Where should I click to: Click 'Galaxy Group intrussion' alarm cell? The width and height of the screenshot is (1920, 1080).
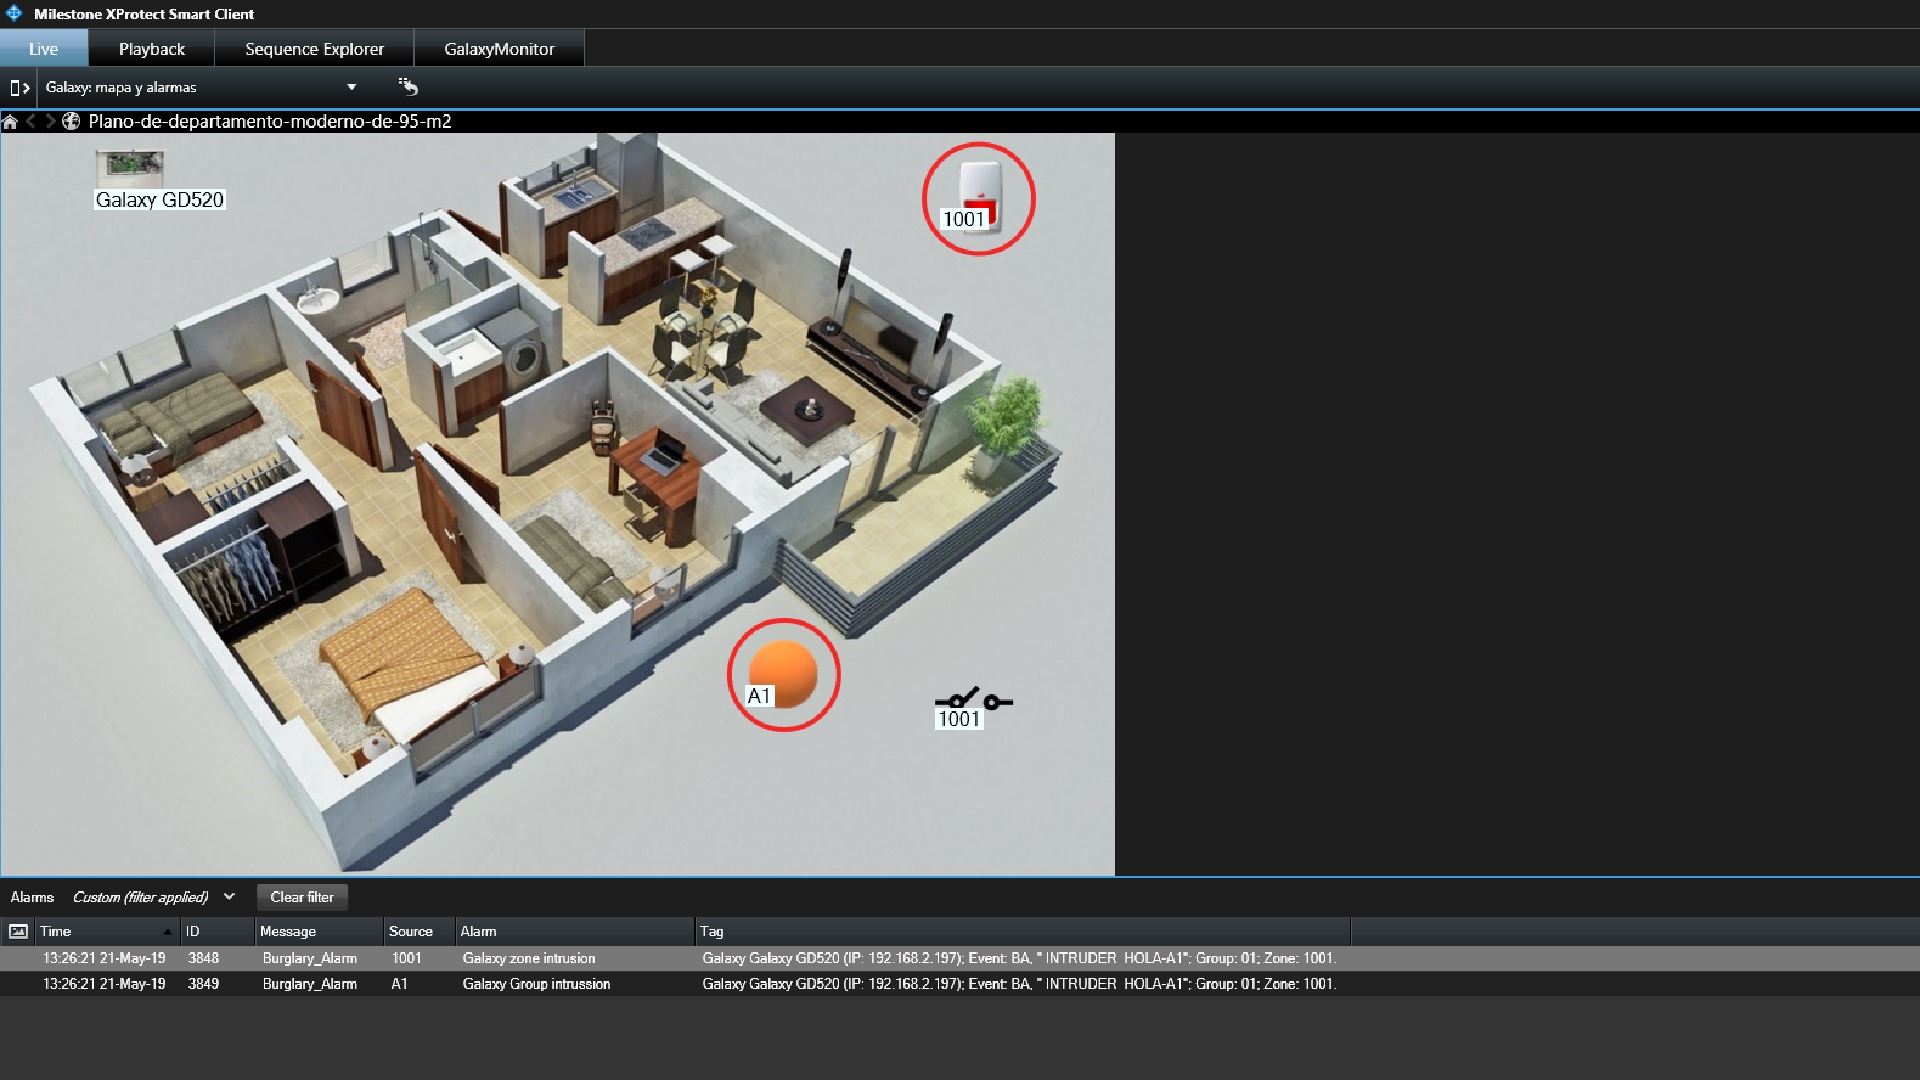[536, 984]
